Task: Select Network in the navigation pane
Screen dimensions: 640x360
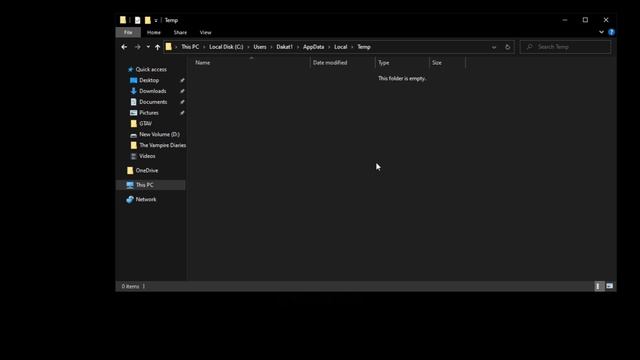Action: (146, 199)
